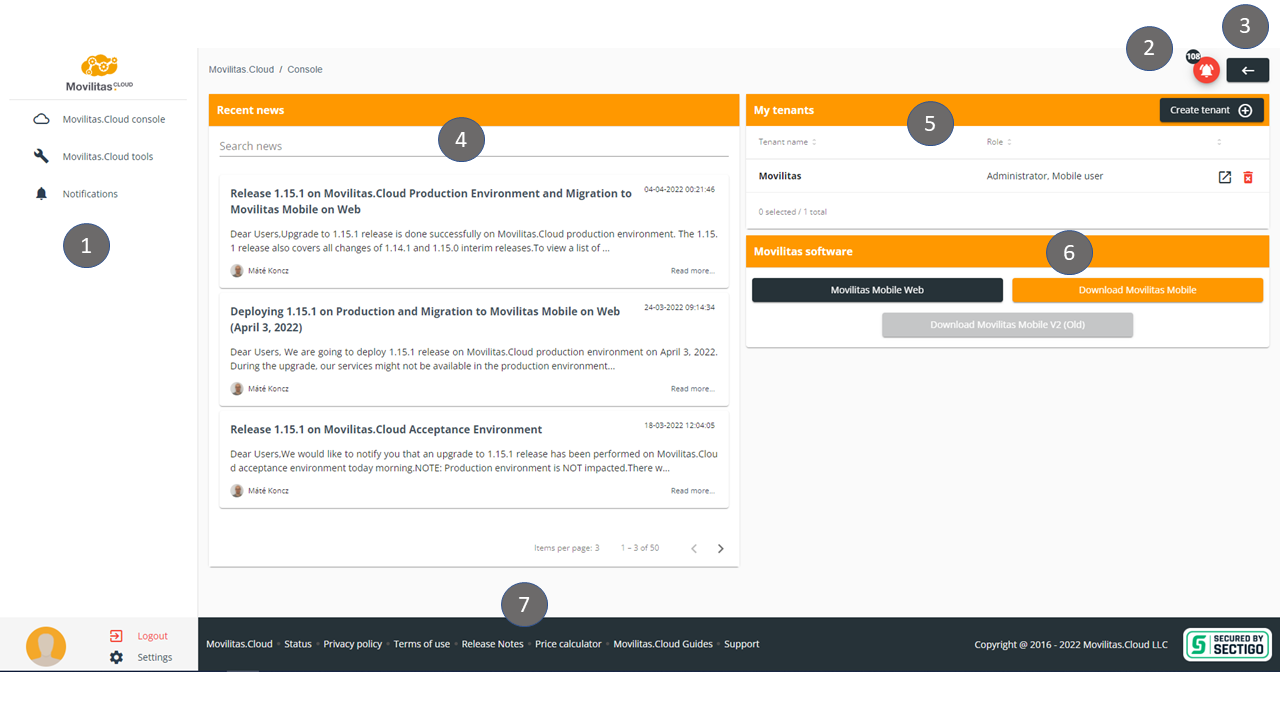Screen dimensions: 1280x720
Task: Click the user avatar in the bottom left
Action: point(46,647)
